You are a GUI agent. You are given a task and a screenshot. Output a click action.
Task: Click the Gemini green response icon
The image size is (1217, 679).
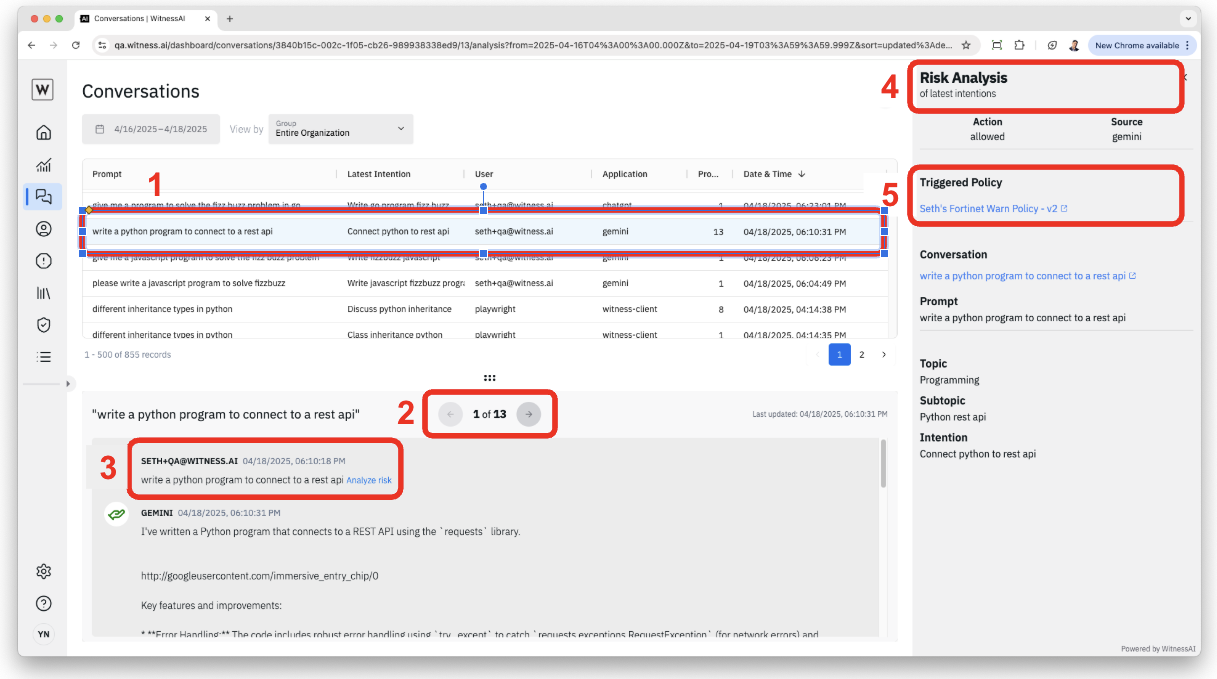tap(117, 513)
